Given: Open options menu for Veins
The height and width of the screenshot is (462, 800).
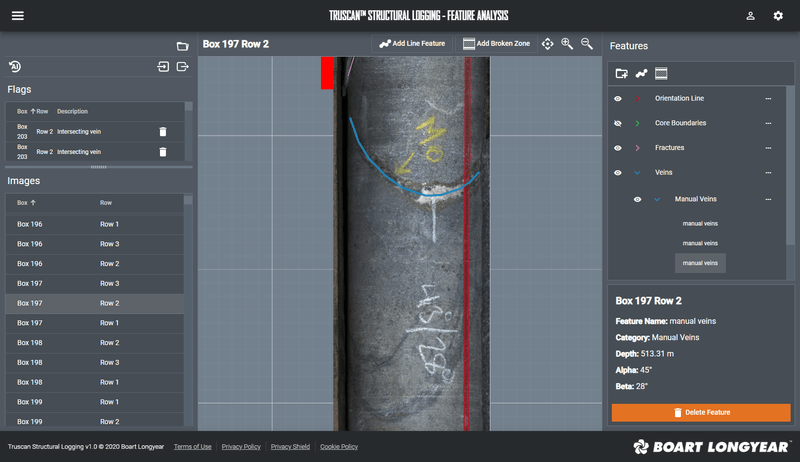Looking at the screenshot, I should pos(768,173).
